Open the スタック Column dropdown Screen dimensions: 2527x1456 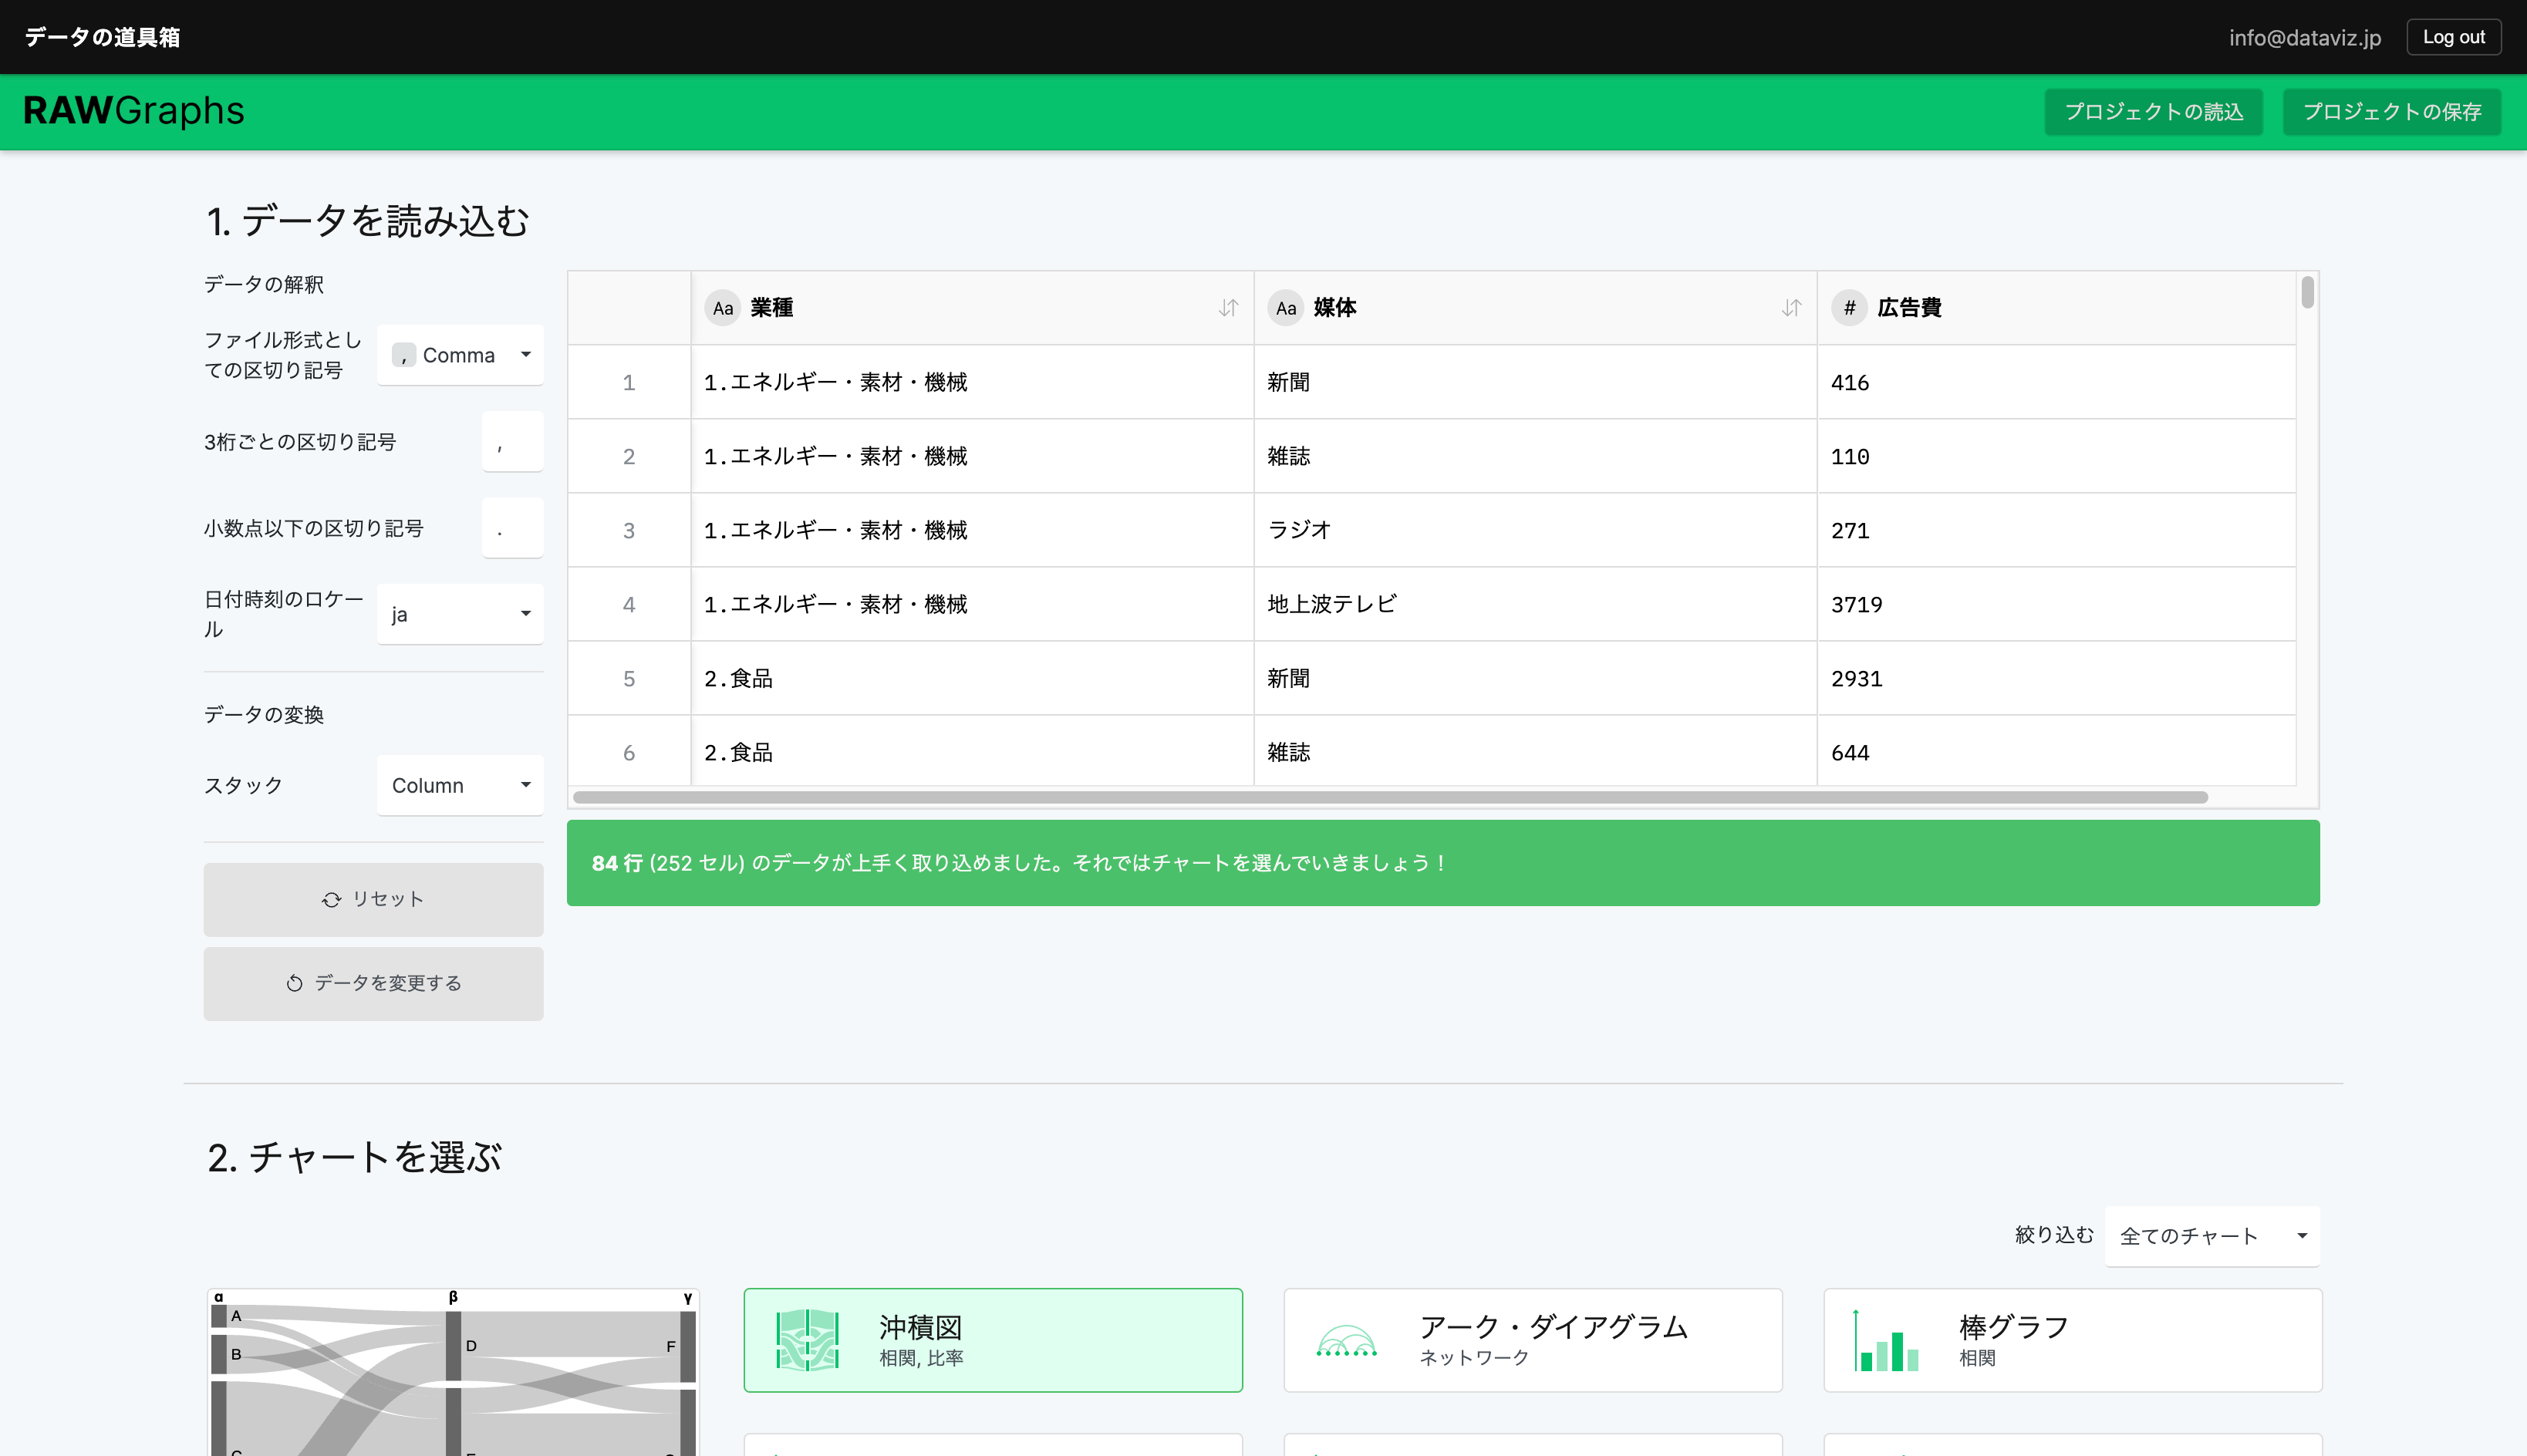460,785
